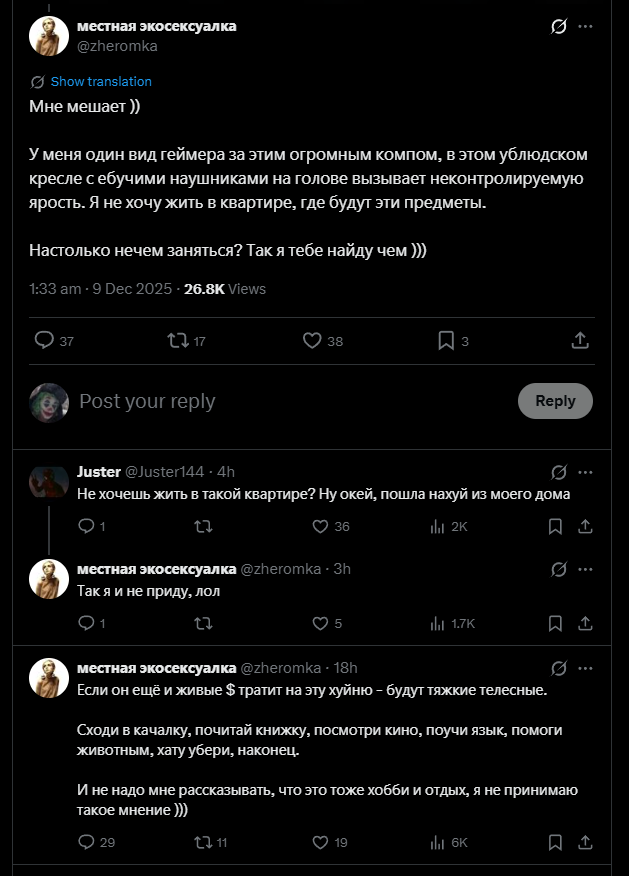
Task: Open more options on main post
Action: [586, 27]
